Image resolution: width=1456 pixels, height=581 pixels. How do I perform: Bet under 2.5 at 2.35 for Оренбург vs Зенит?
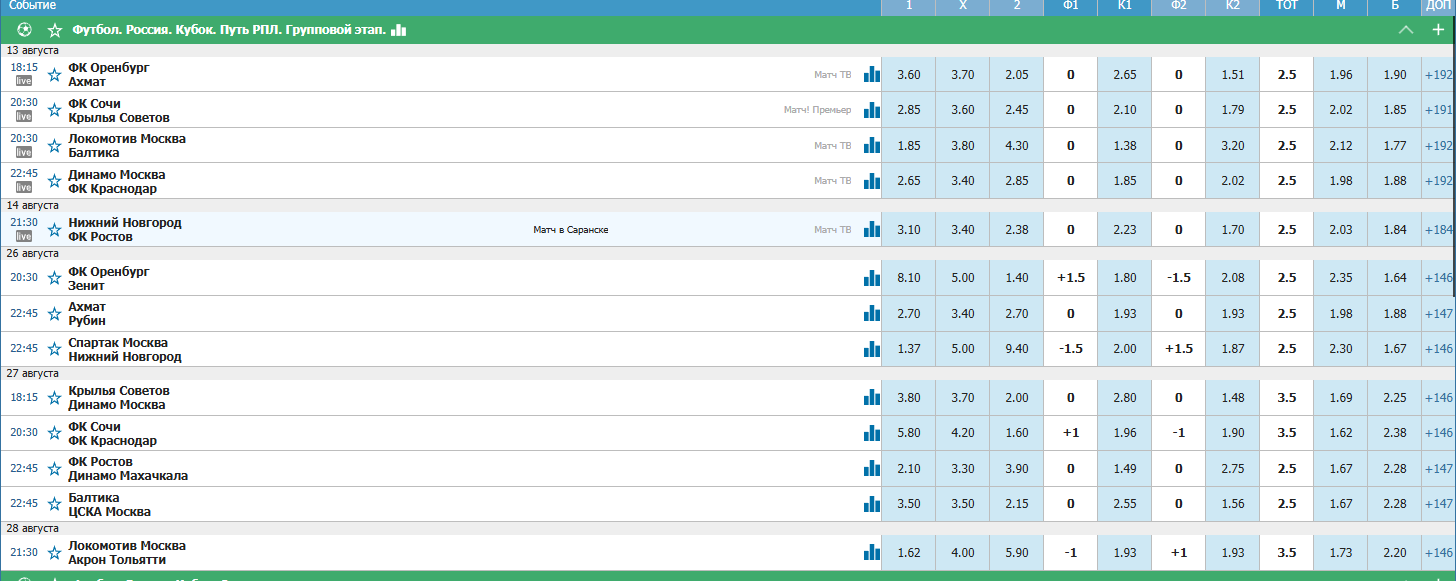click(1341, 278)
